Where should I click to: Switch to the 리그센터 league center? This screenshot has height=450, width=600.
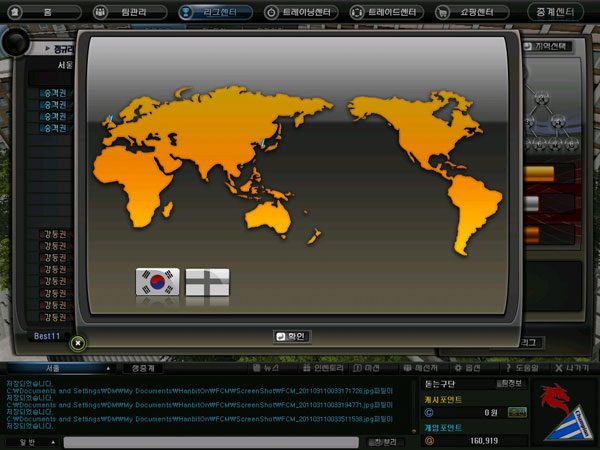click(x=215, y=12)
